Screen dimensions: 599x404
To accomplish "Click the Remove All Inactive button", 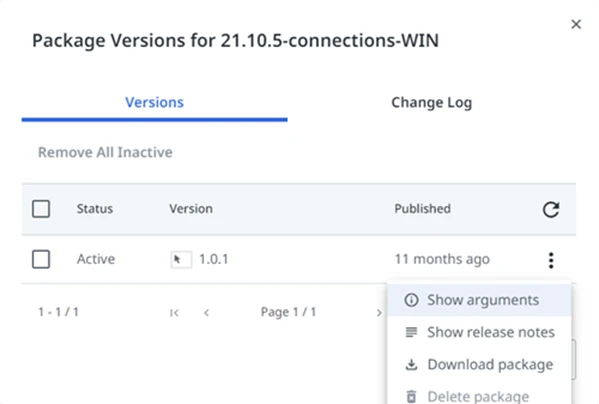I will [105, 152].
